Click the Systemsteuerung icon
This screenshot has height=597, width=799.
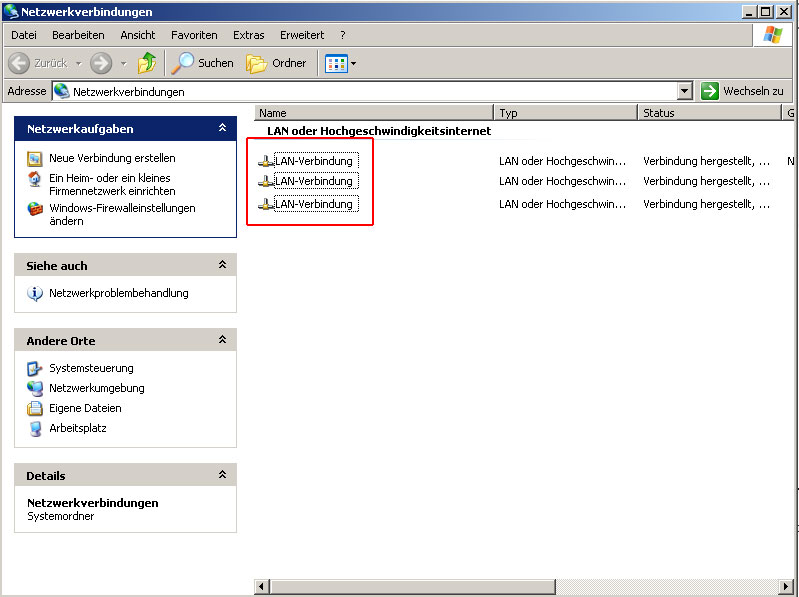tap(35, 368)
